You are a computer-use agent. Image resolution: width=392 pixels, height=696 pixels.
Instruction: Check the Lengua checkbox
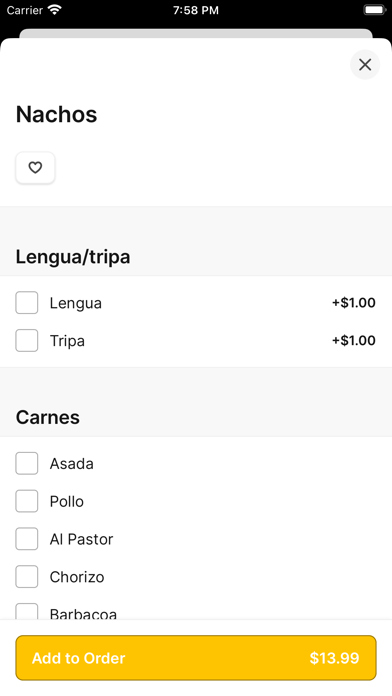(27, 303)
